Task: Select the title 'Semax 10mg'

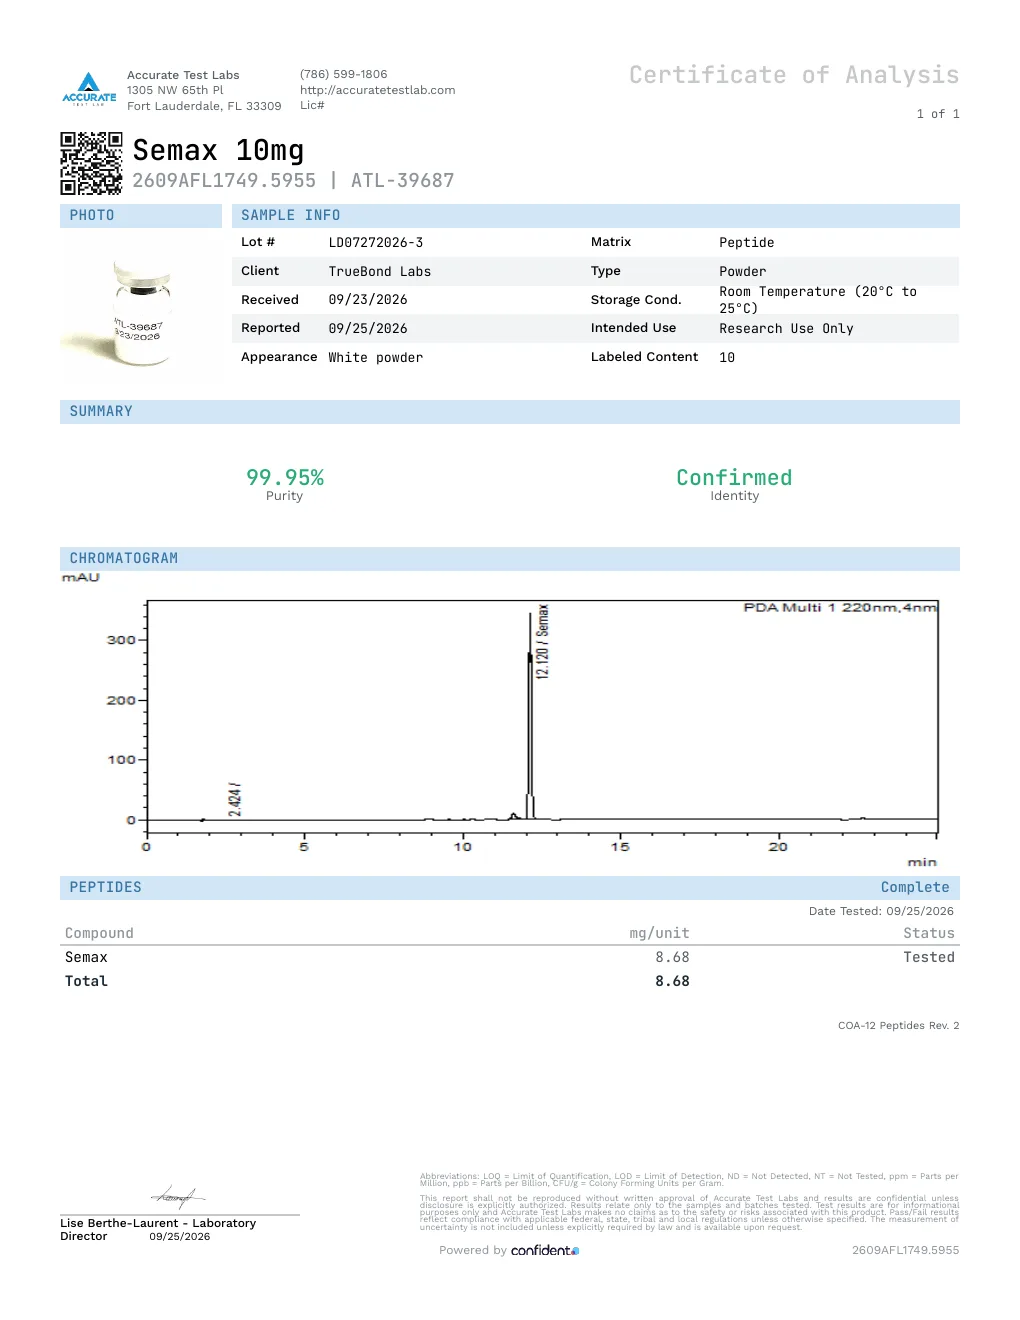Action: coord(218,150)
